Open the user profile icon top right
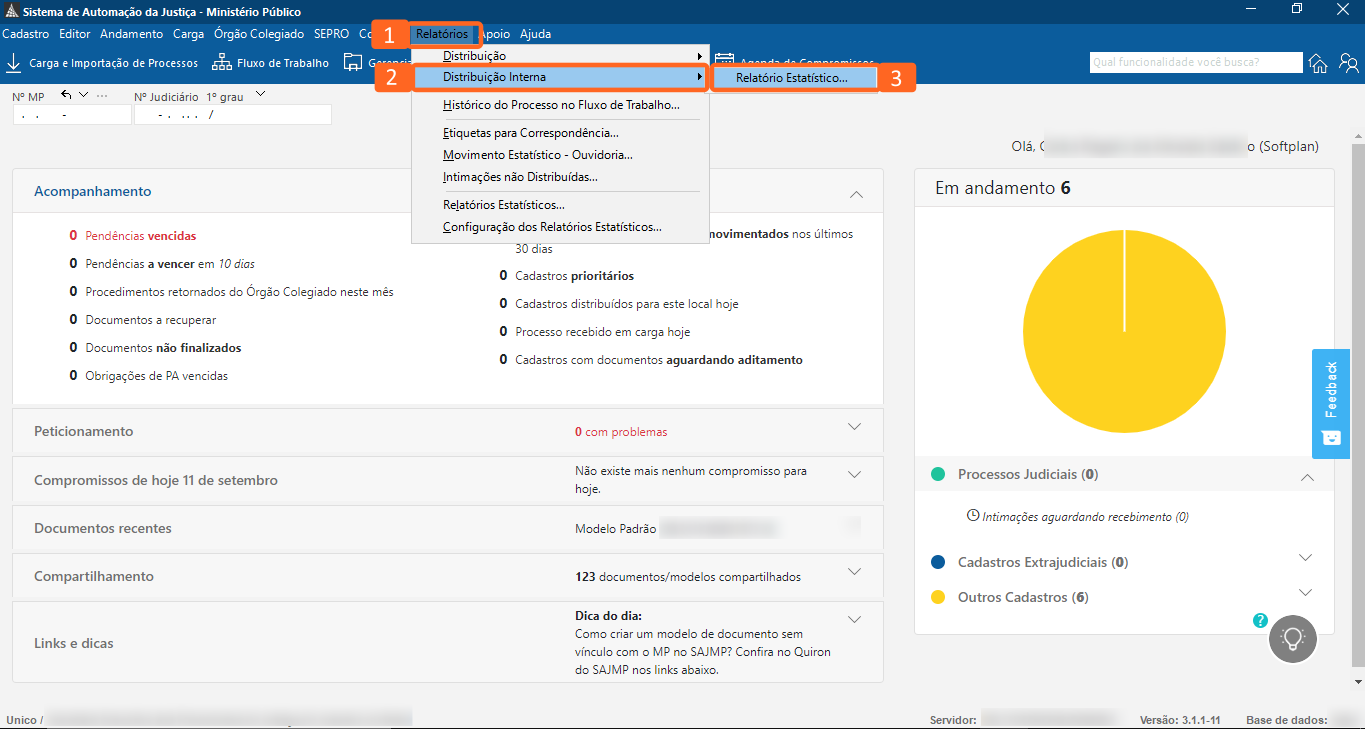Viewport: 1365px width, 729px height. coord(1350,62)
